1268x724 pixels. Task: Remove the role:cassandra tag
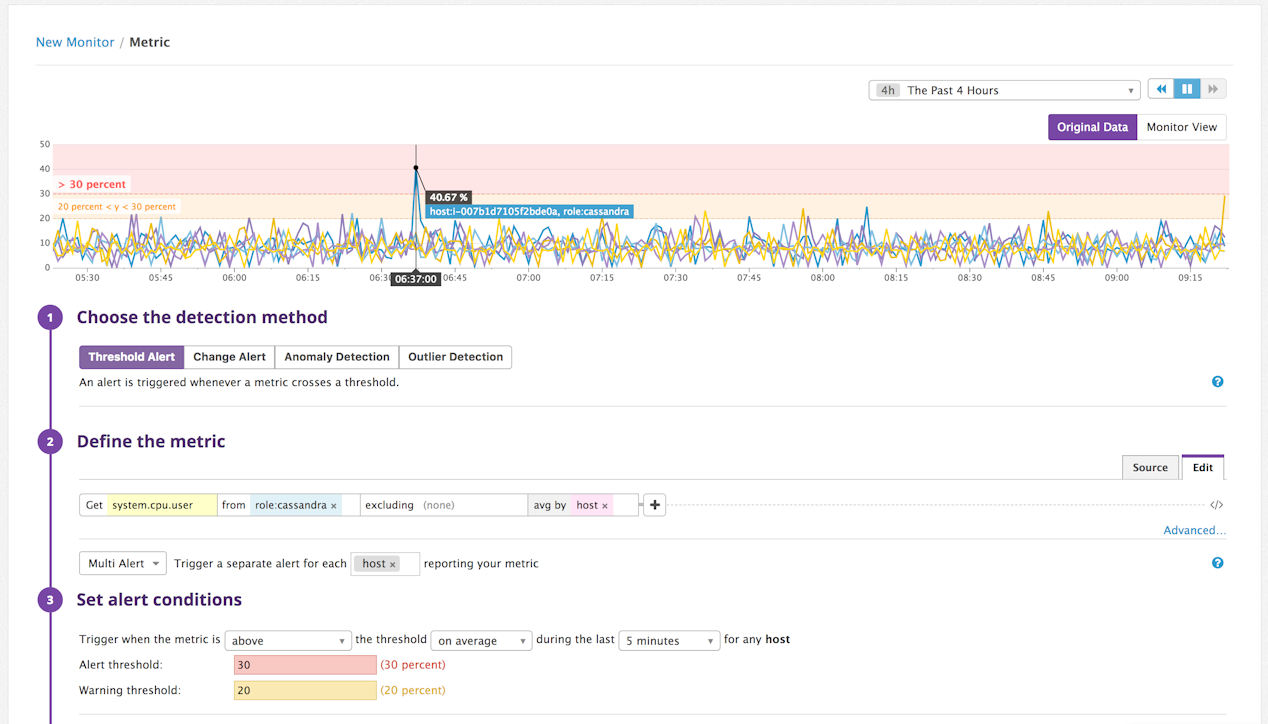[334, 506]
